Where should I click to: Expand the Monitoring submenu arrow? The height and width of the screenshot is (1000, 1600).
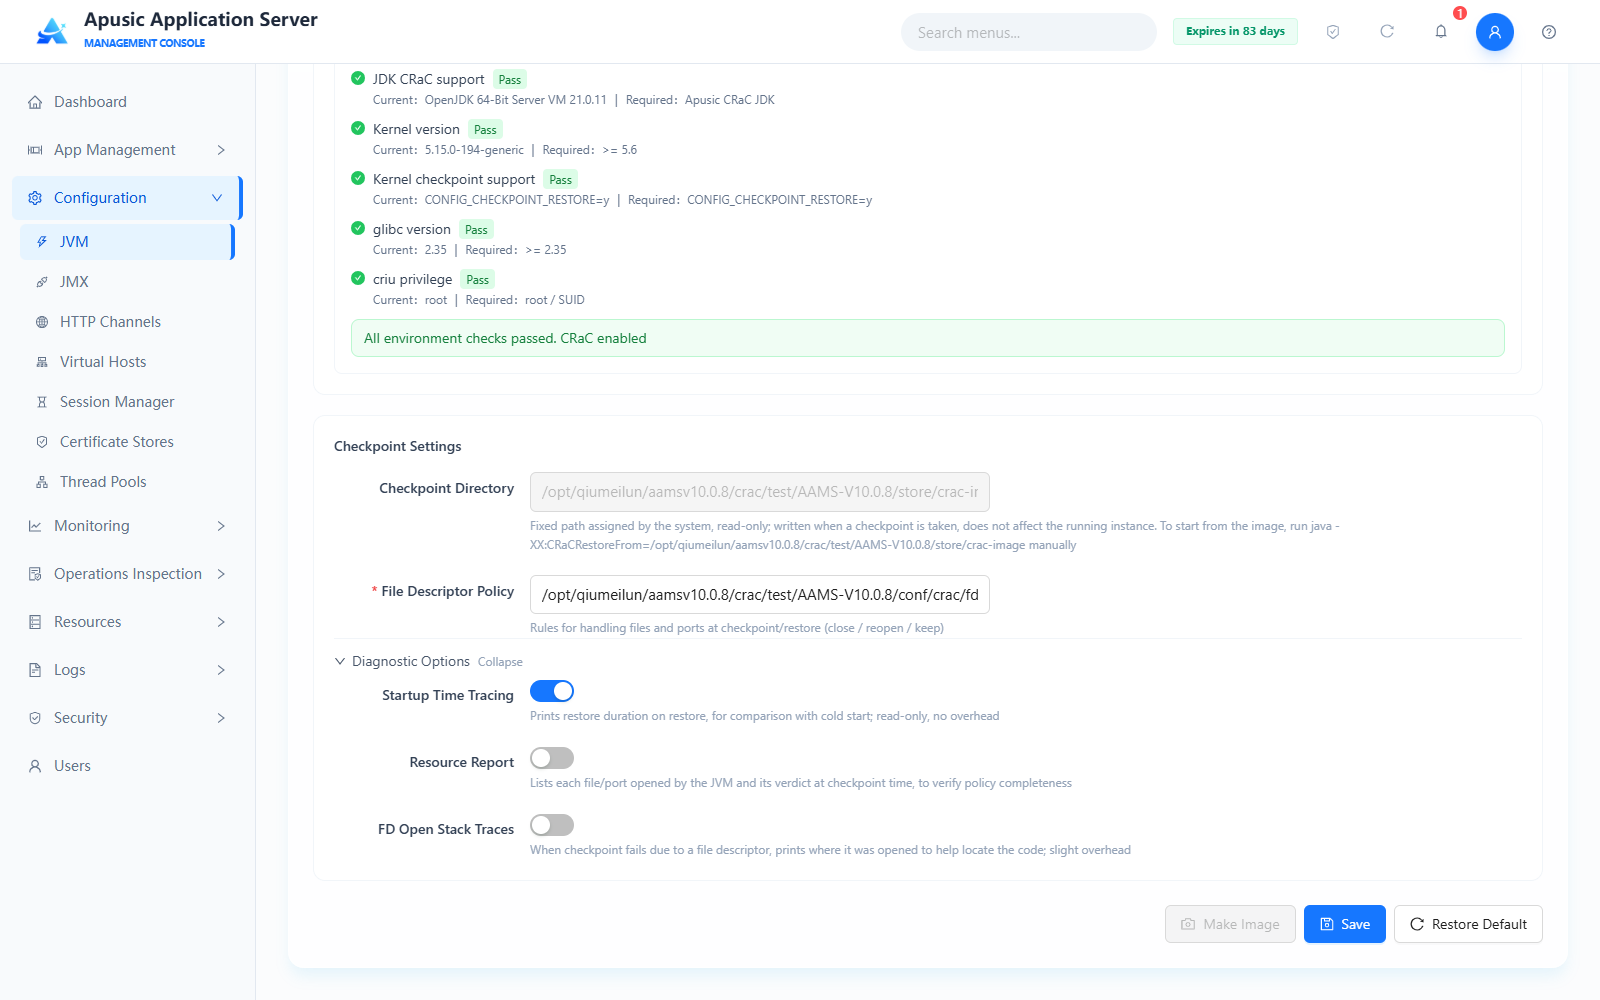[221, 526]
